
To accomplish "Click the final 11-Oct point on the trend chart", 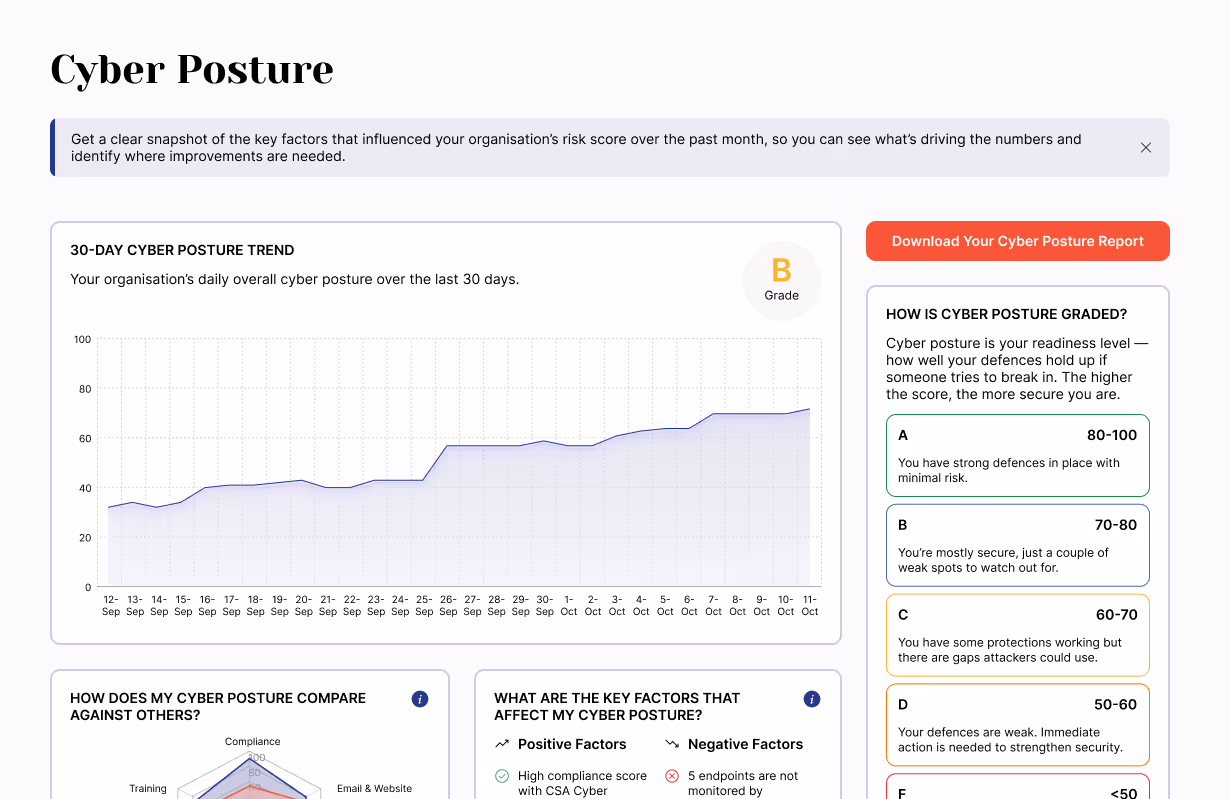I will coord(809,409).
